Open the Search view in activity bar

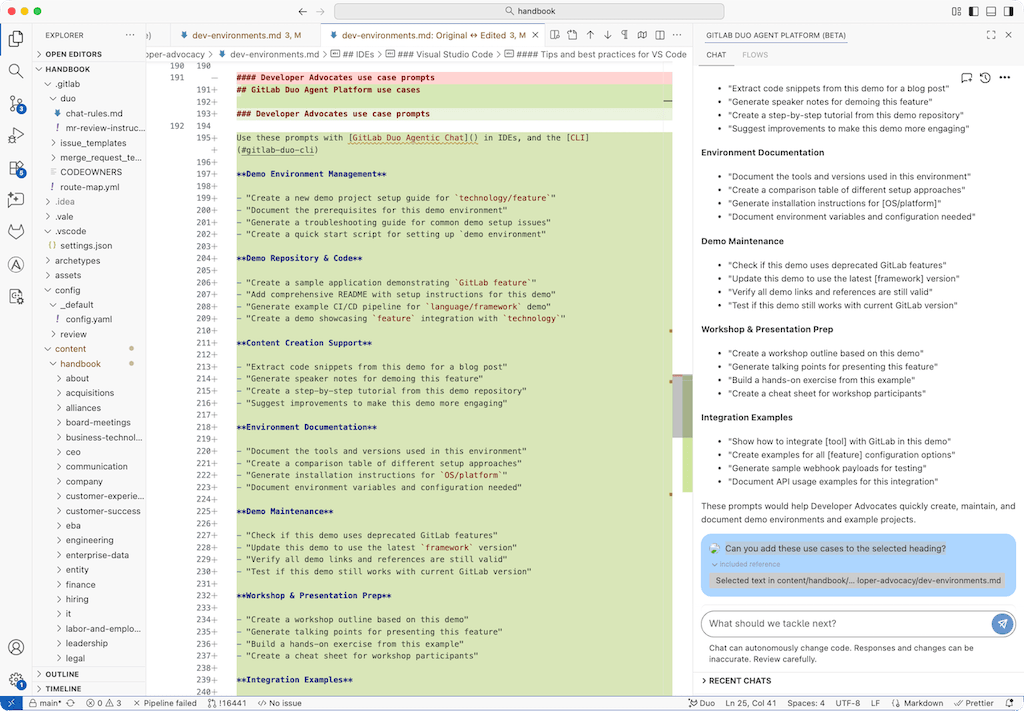coord(16,71)
